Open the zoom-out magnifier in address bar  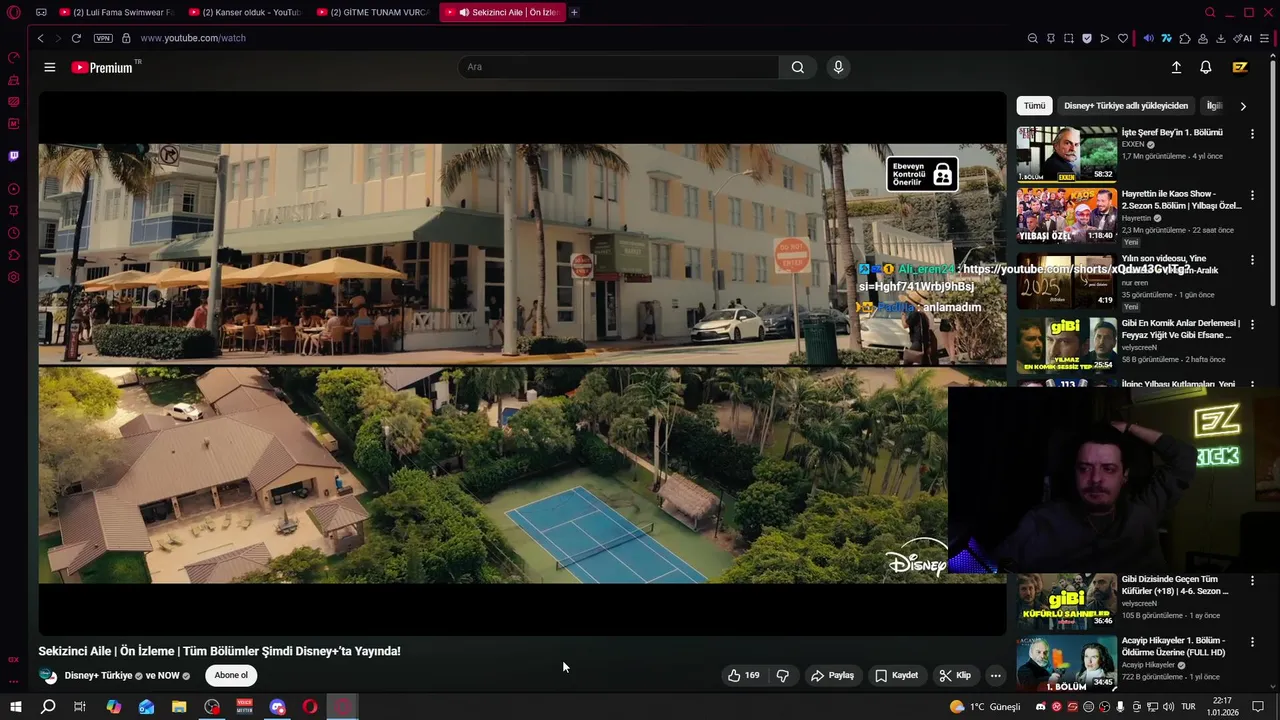(1032, 38)
